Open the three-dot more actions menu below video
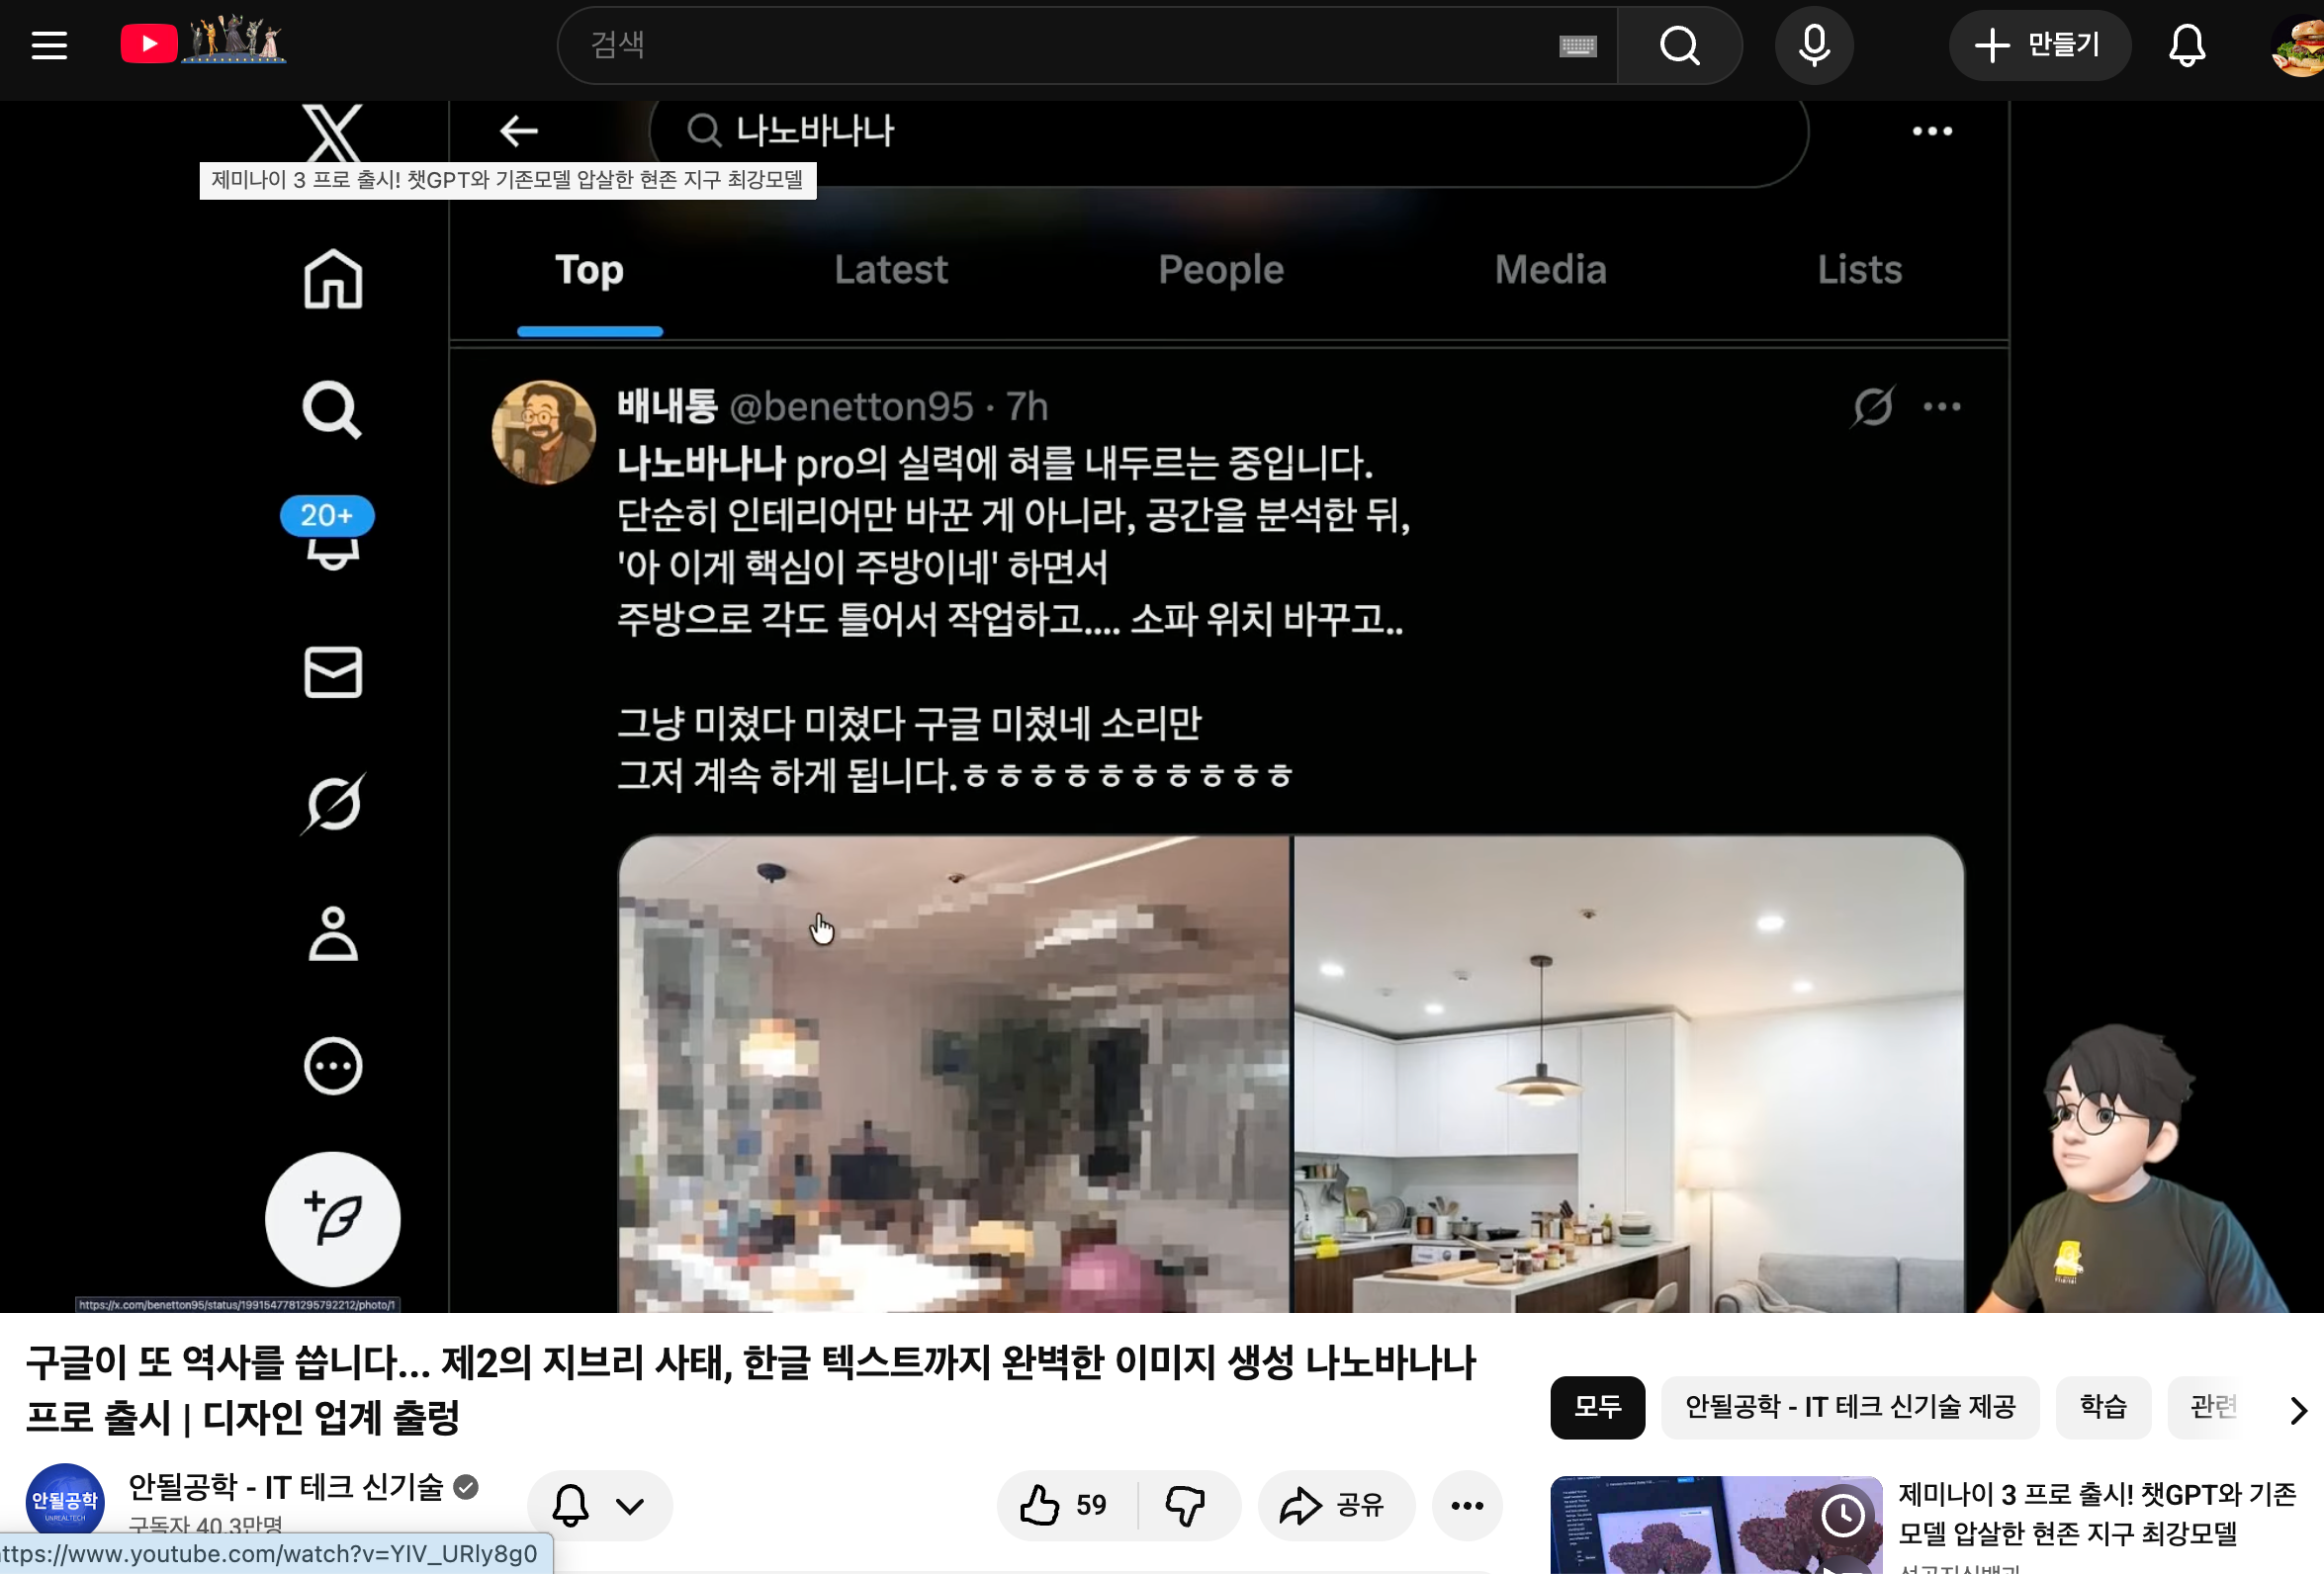The width and height of the screenshot is (2324, 1574). pos(1466,1504)
